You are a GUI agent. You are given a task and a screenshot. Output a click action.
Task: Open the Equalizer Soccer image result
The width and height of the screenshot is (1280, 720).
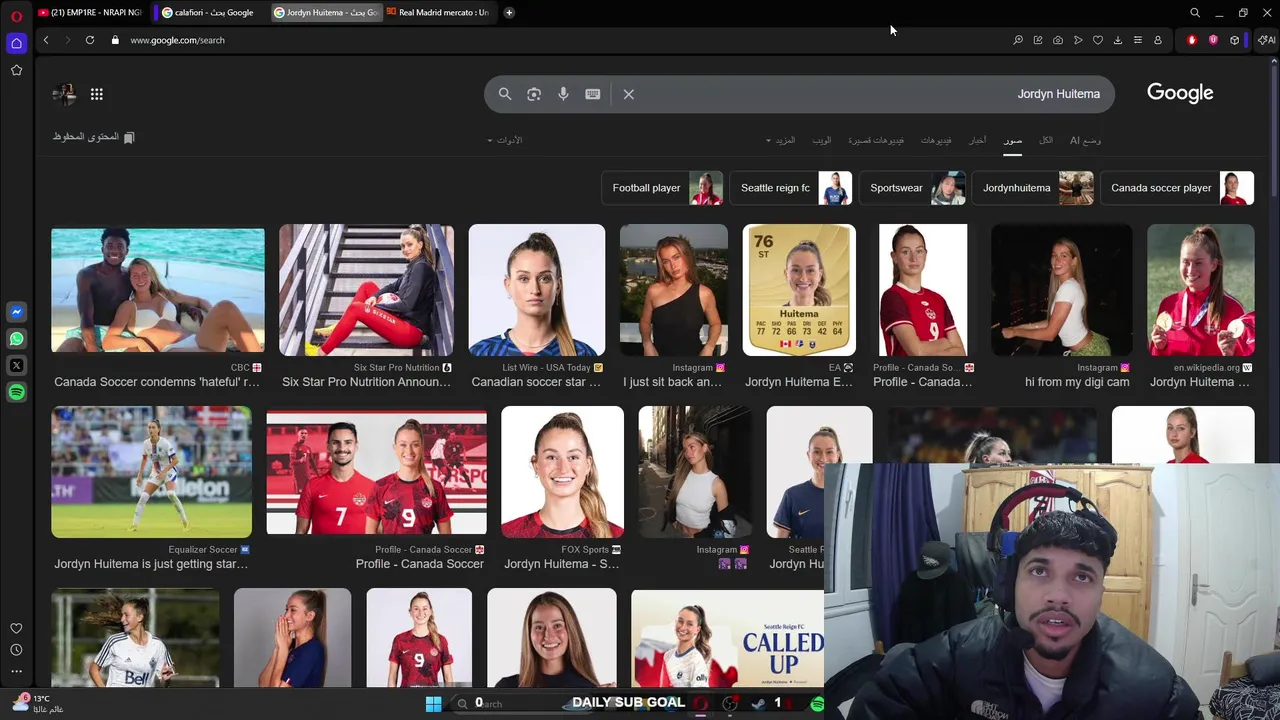(x=151, y=472)
